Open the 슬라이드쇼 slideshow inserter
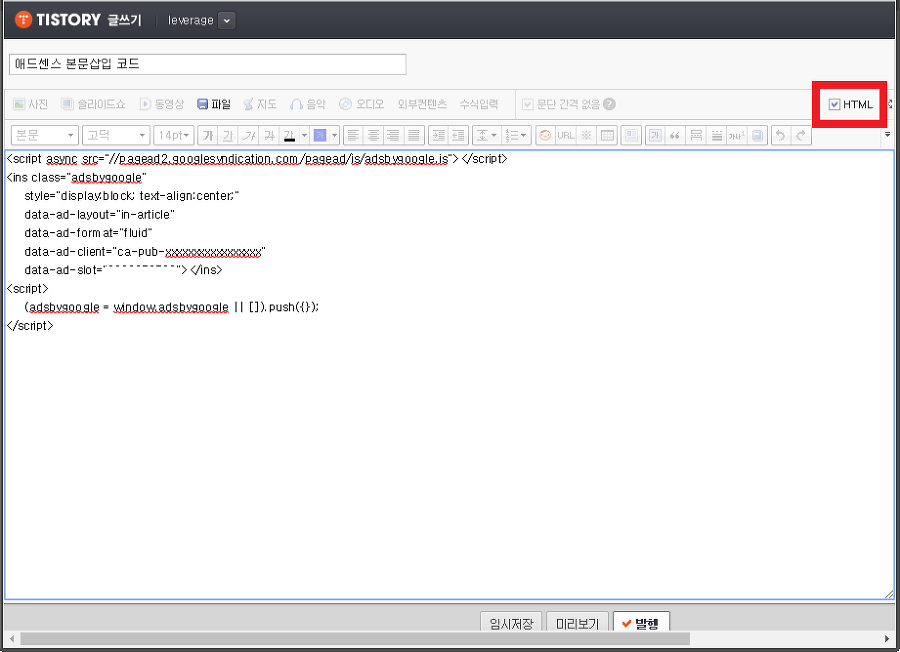 click(x=93, y=104)
